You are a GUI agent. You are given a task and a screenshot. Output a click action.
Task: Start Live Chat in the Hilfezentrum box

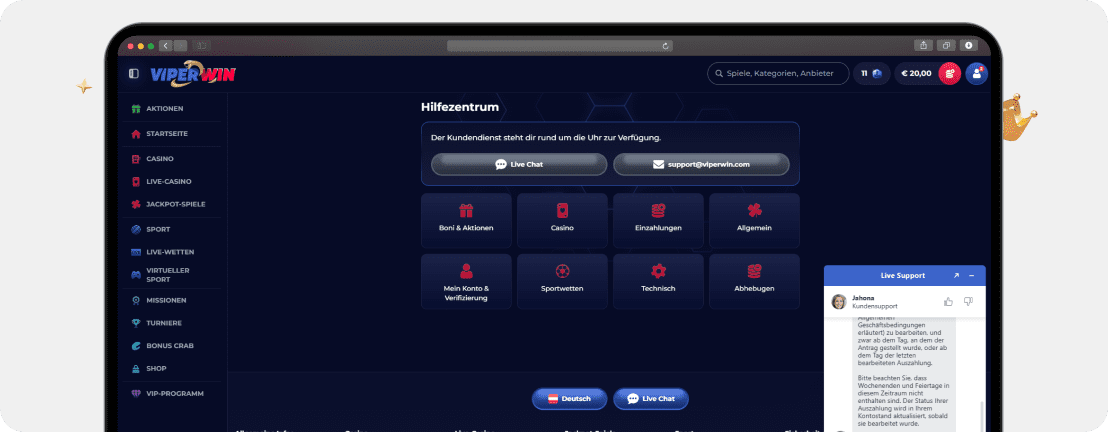(519, 164)
